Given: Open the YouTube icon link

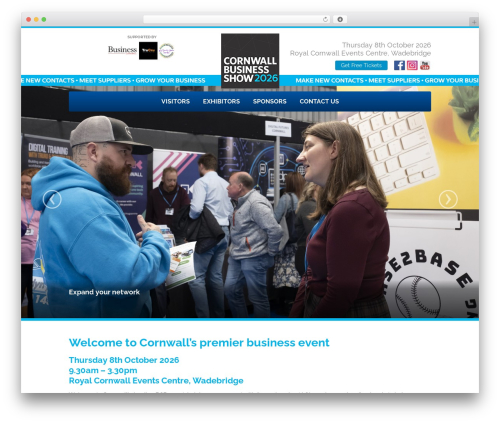Looking at the screenshot, I should [x=425, y=65].
